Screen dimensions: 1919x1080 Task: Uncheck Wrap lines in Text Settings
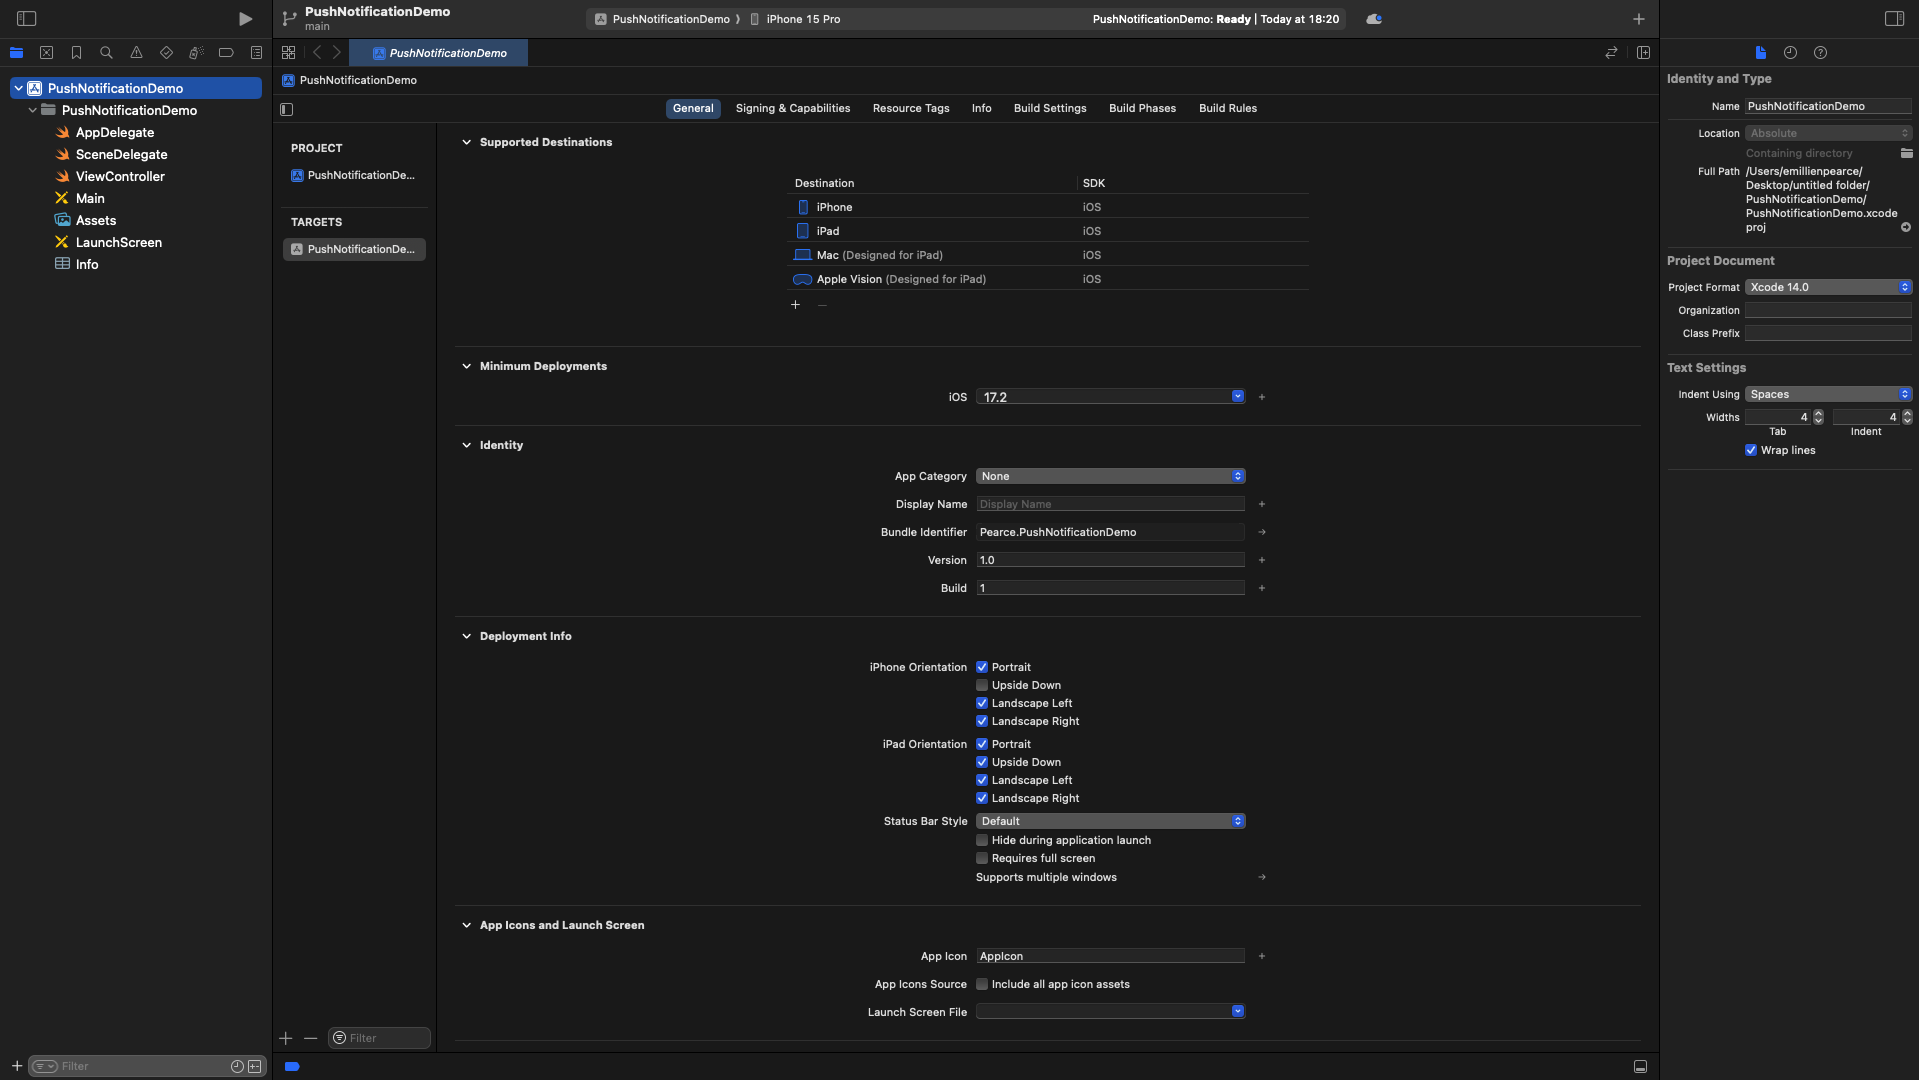(x=1751, y=450)
